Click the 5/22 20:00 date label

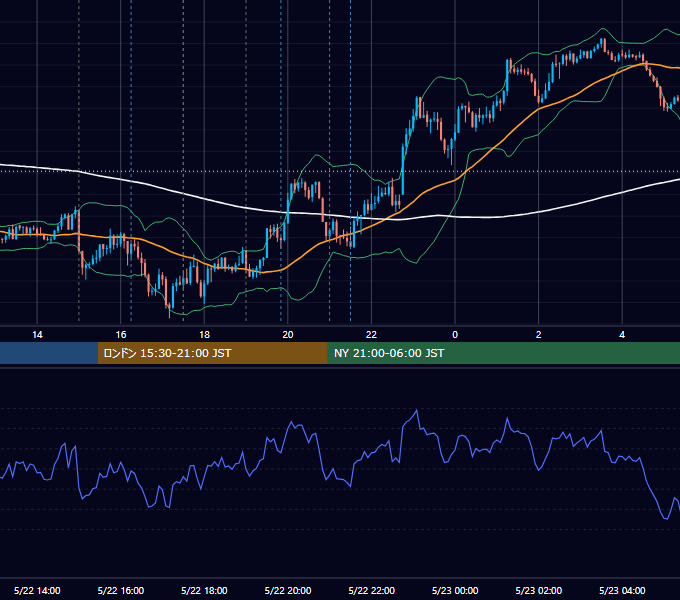click(x=288, y=590)
